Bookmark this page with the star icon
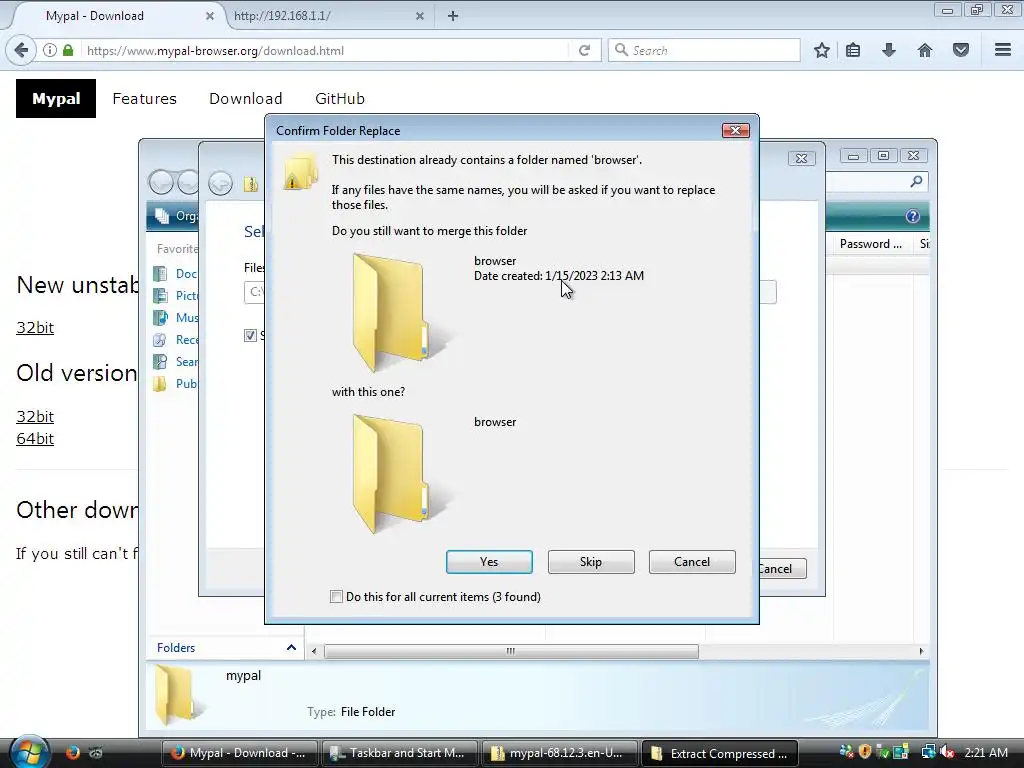Viewport: 1024px width, 768px height. click(x=822, y=50)
